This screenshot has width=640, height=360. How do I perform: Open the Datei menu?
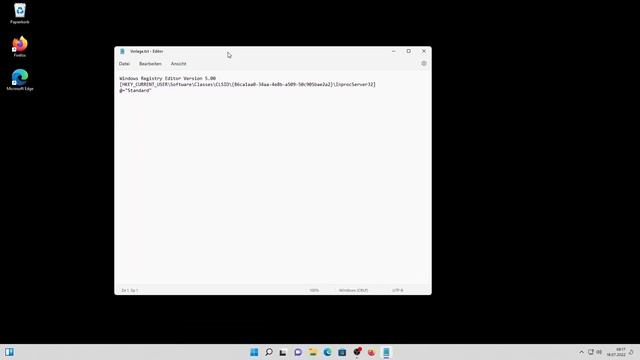124,64
